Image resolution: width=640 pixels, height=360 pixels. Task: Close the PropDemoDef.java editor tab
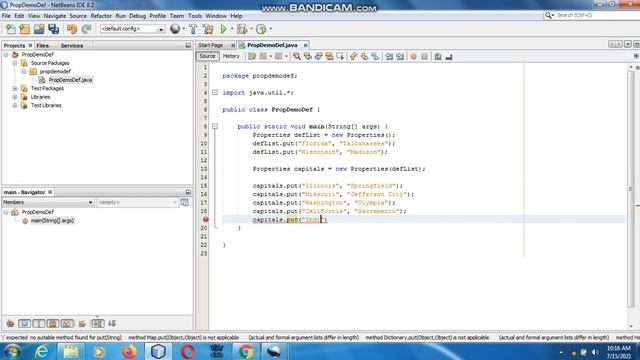click(x=305, y=45)
